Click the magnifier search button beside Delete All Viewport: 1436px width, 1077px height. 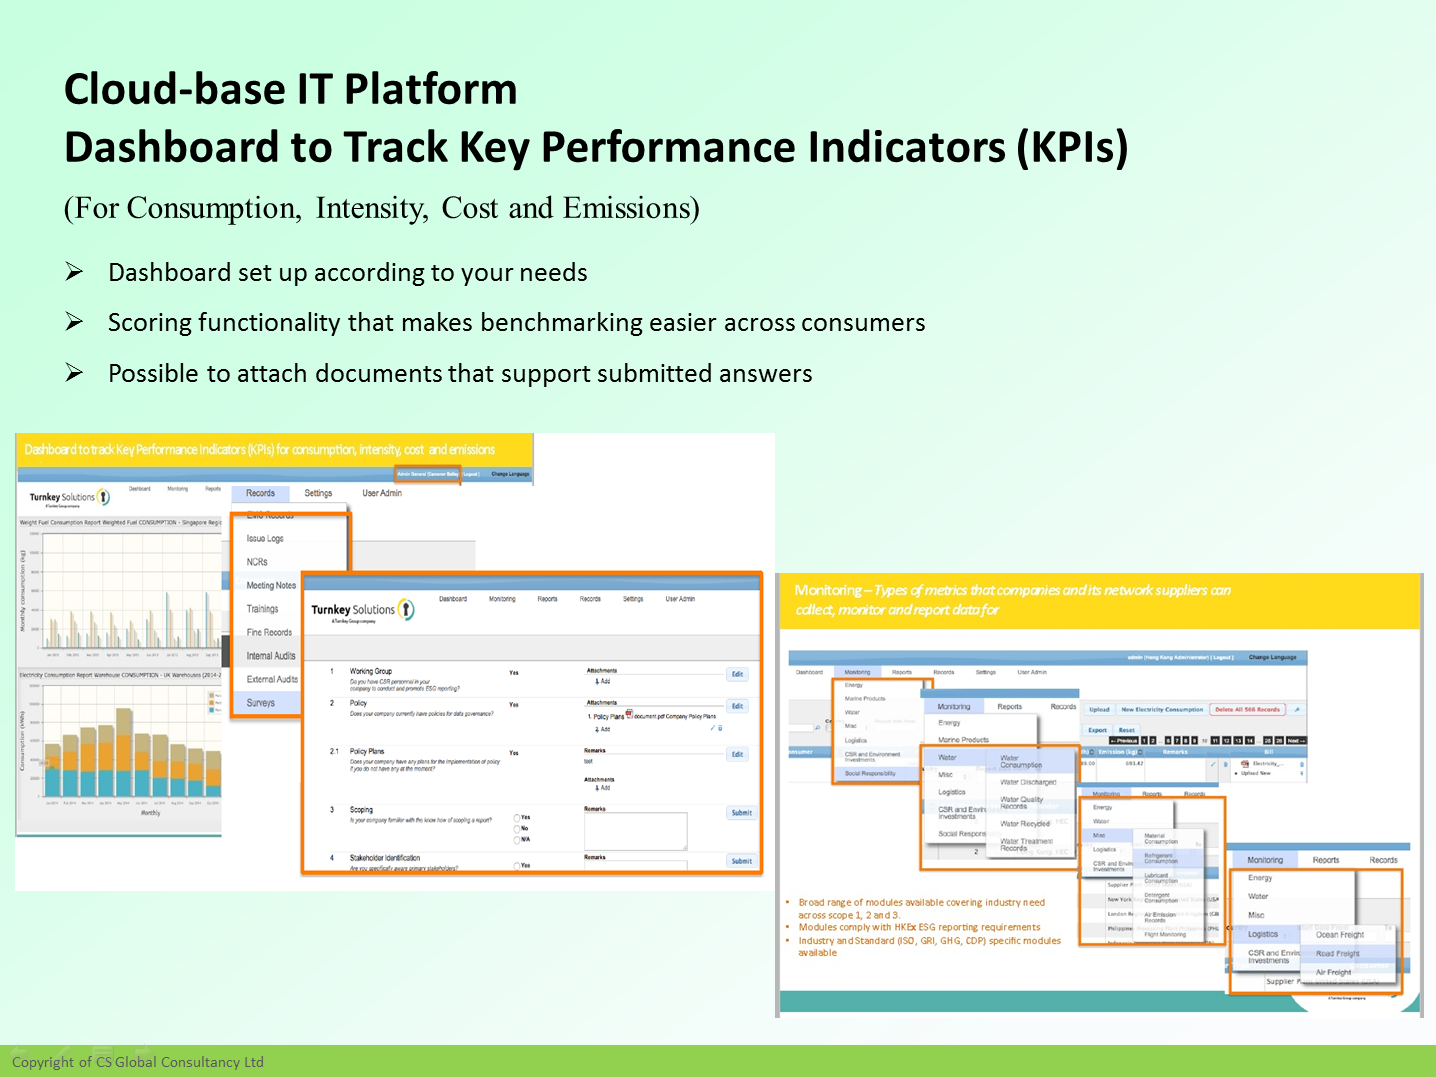pos(1297,709)
